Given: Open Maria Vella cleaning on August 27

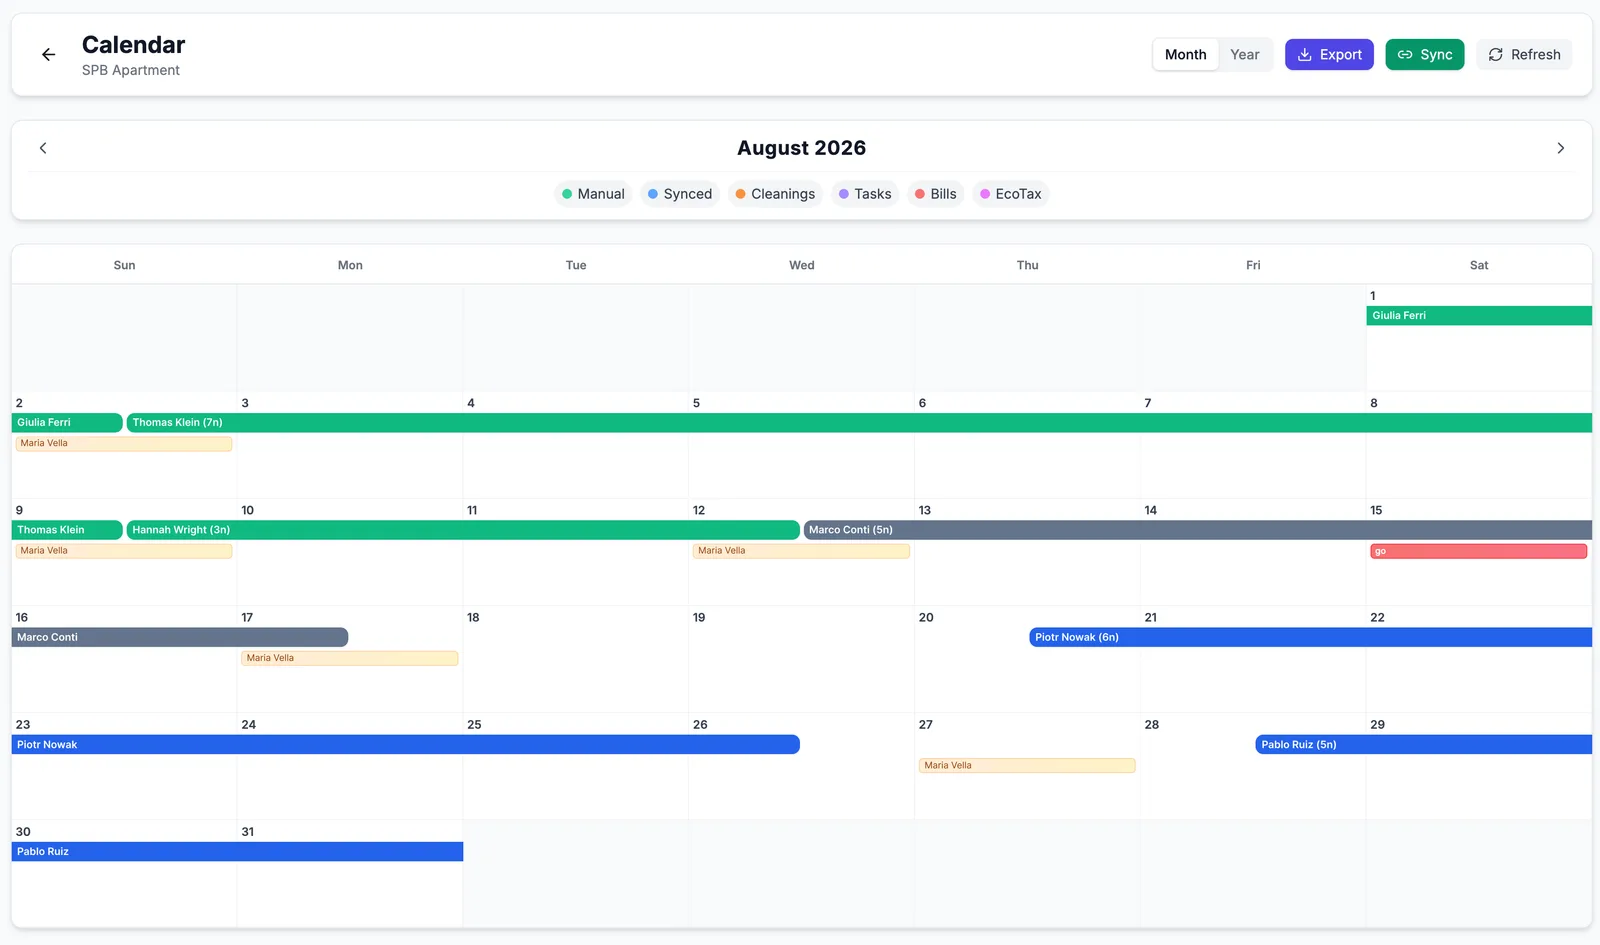Looking at the screenshot, I should click(1027, 766).
